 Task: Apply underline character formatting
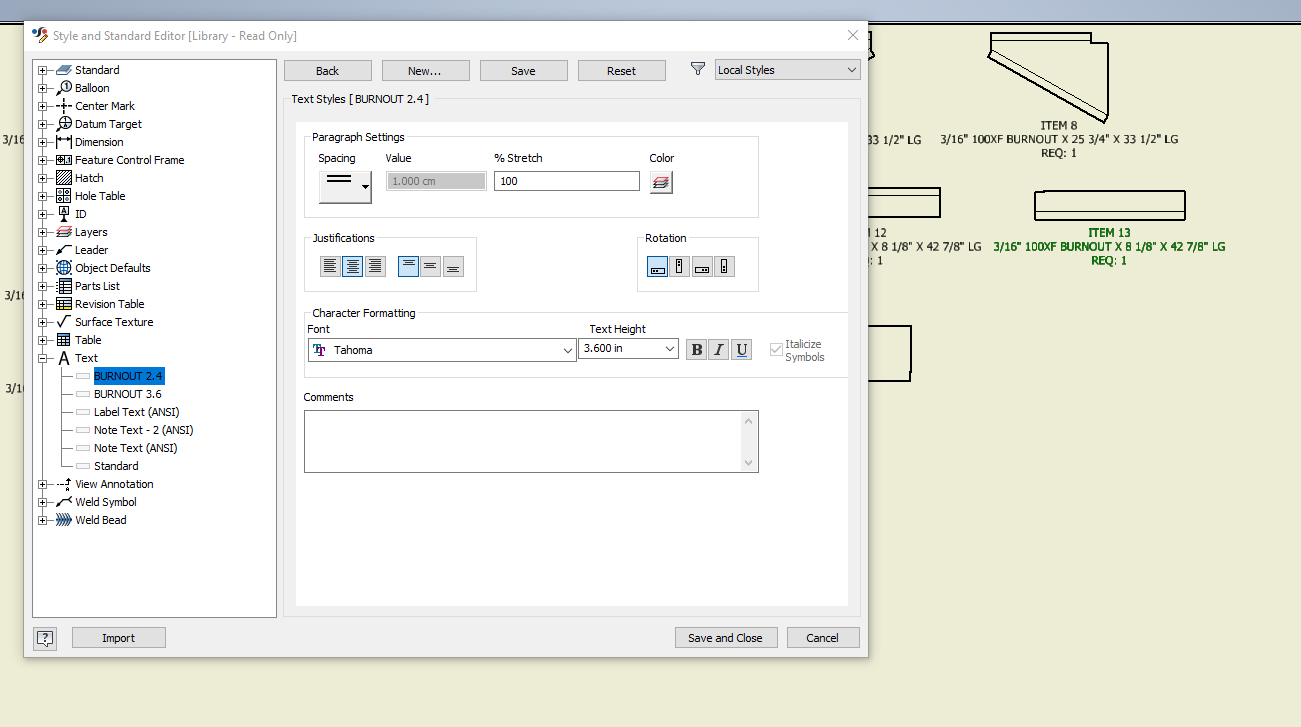click(x=741, y=349)
